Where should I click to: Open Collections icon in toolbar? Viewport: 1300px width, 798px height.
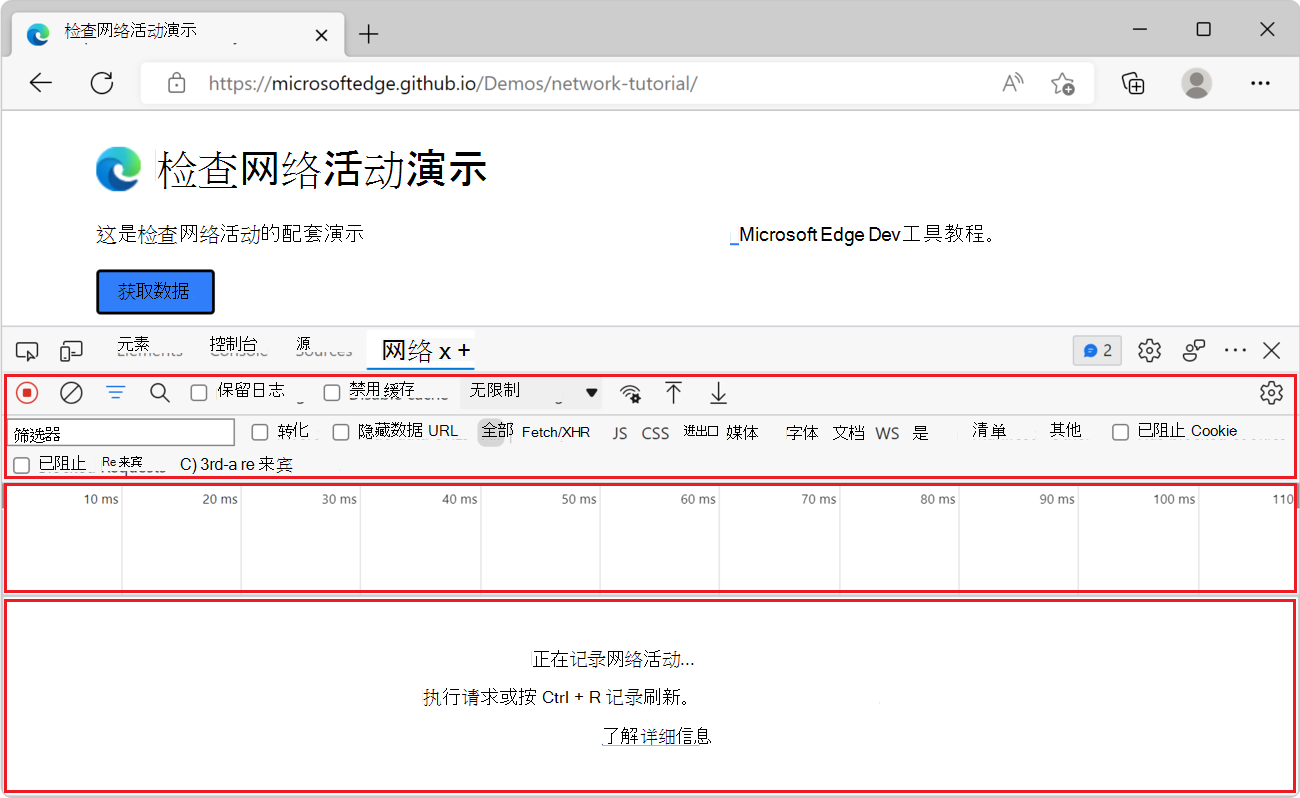(1133, 84)
